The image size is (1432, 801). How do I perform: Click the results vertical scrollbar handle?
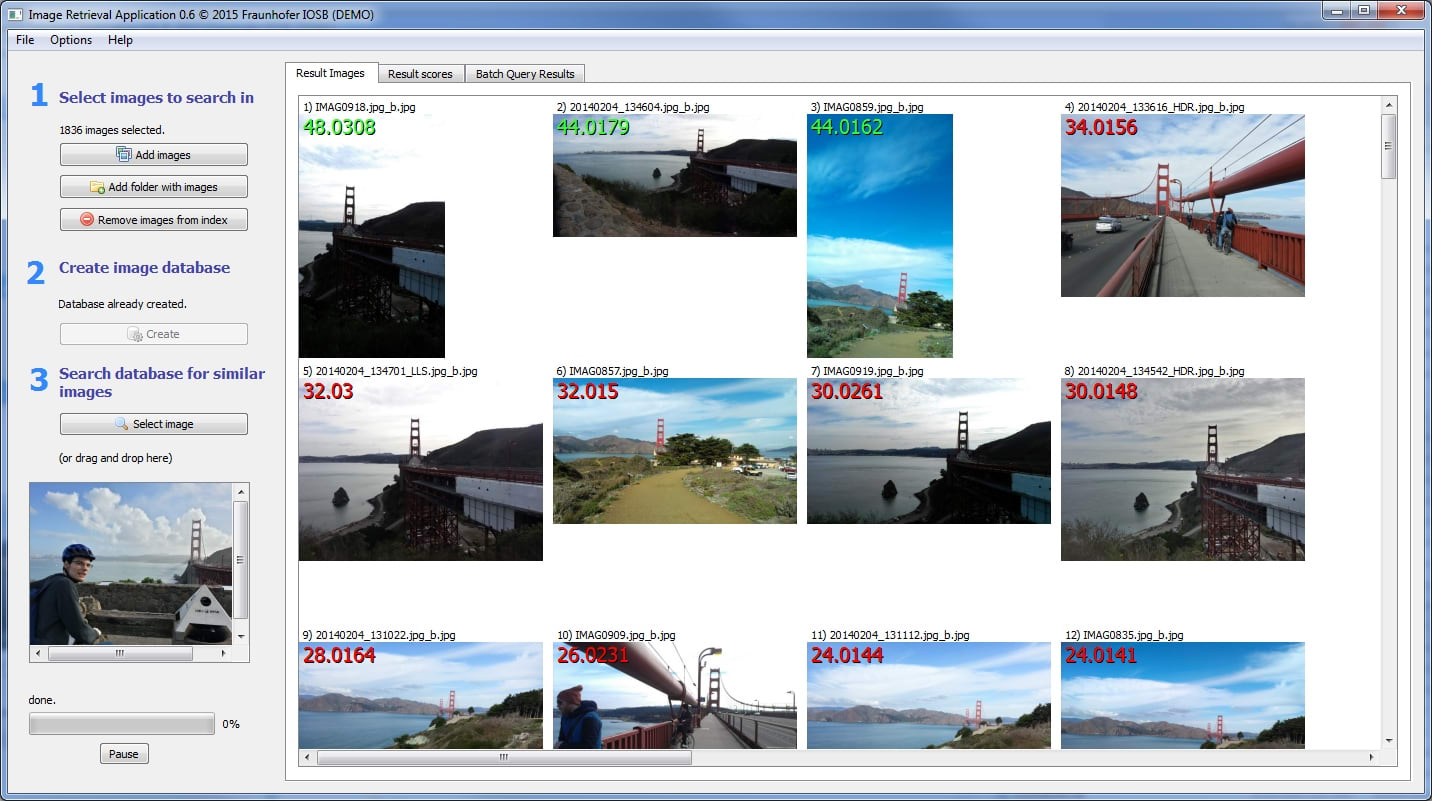[1388, 146]
